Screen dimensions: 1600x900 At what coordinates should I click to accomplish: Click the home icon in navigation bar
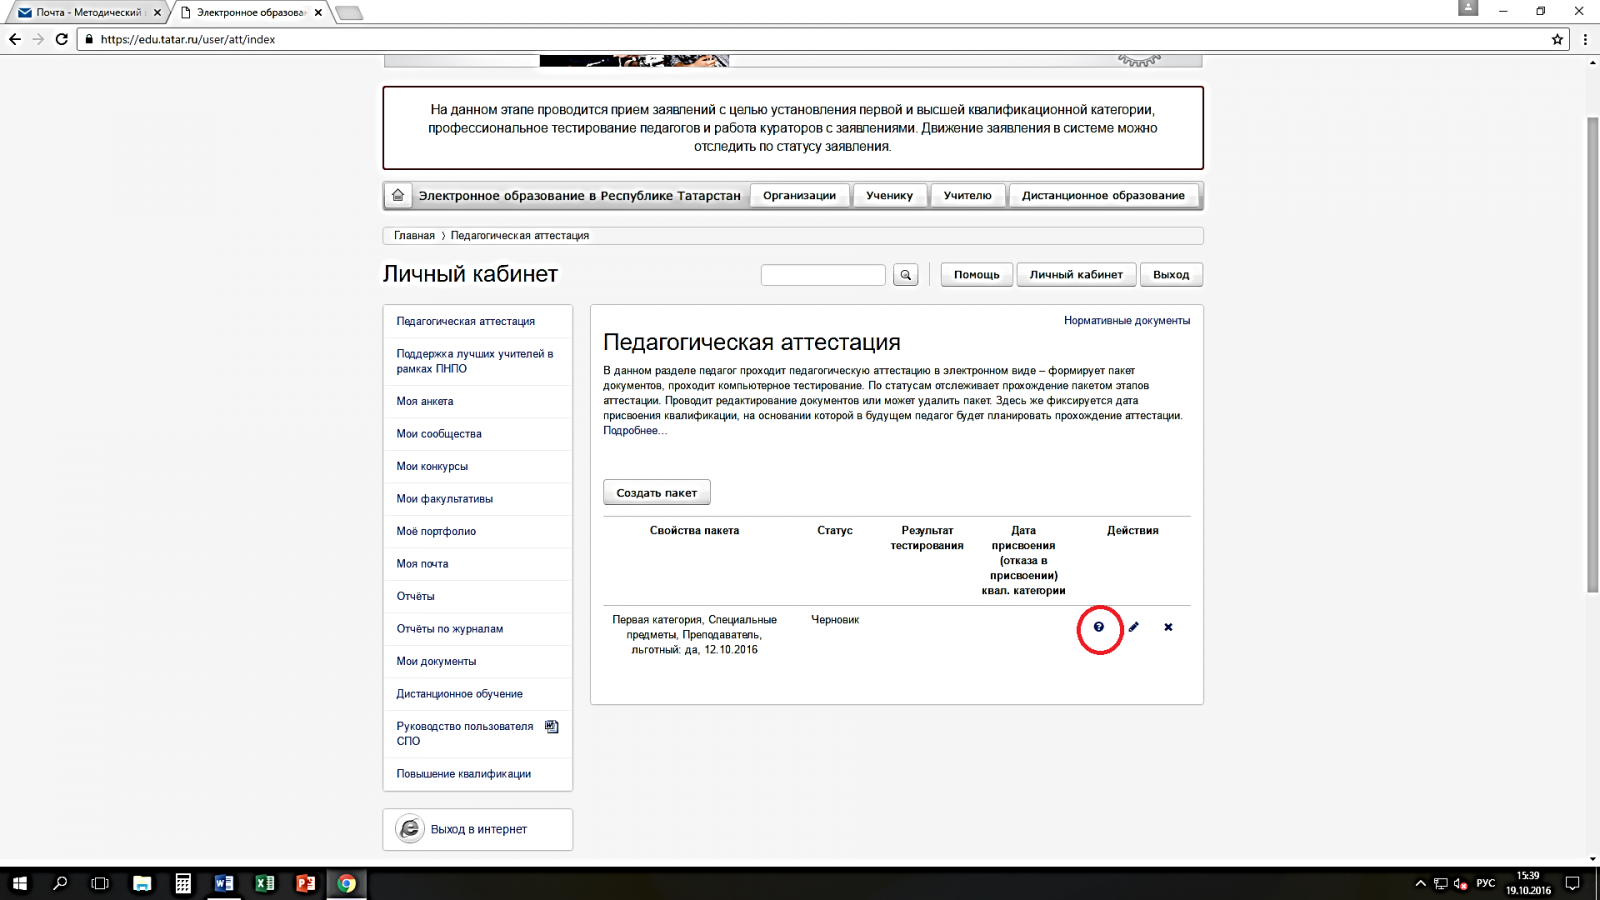point(398,195)
